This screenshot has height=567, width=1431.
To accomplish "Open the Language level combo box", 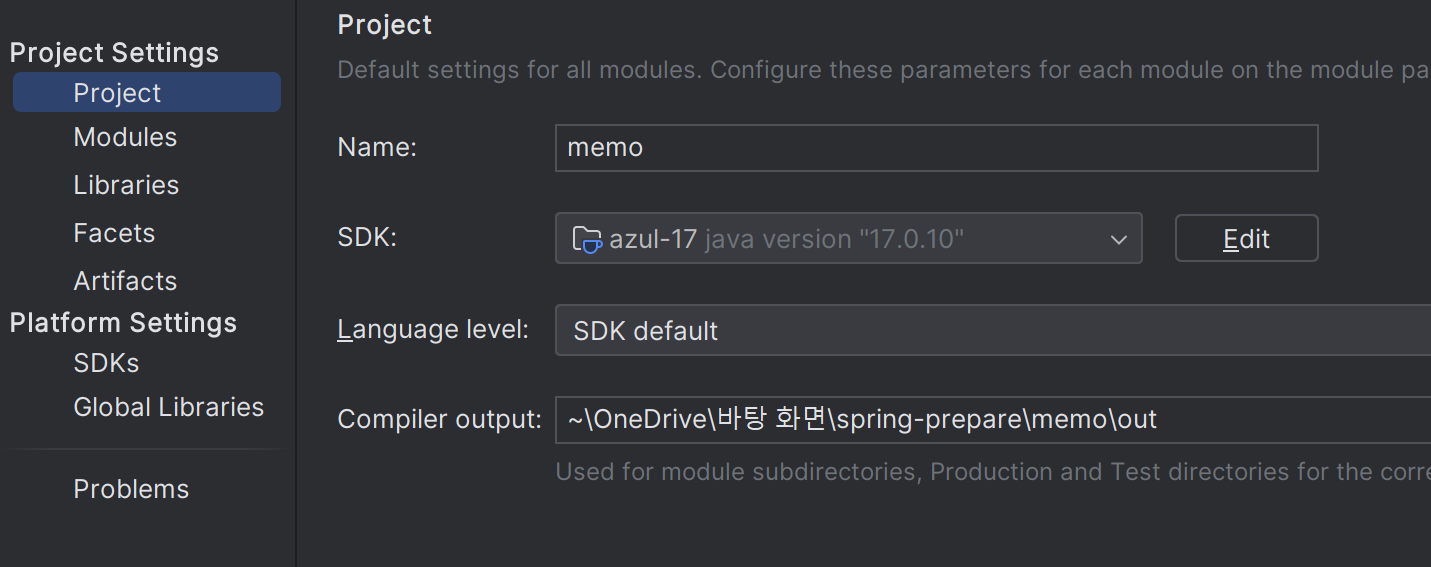I will click(992, 330).
